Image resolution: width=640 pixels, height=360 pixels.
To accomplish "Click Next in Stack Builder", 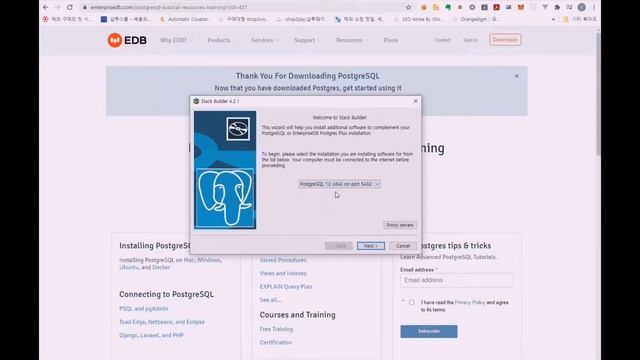I will click(371, 246).
